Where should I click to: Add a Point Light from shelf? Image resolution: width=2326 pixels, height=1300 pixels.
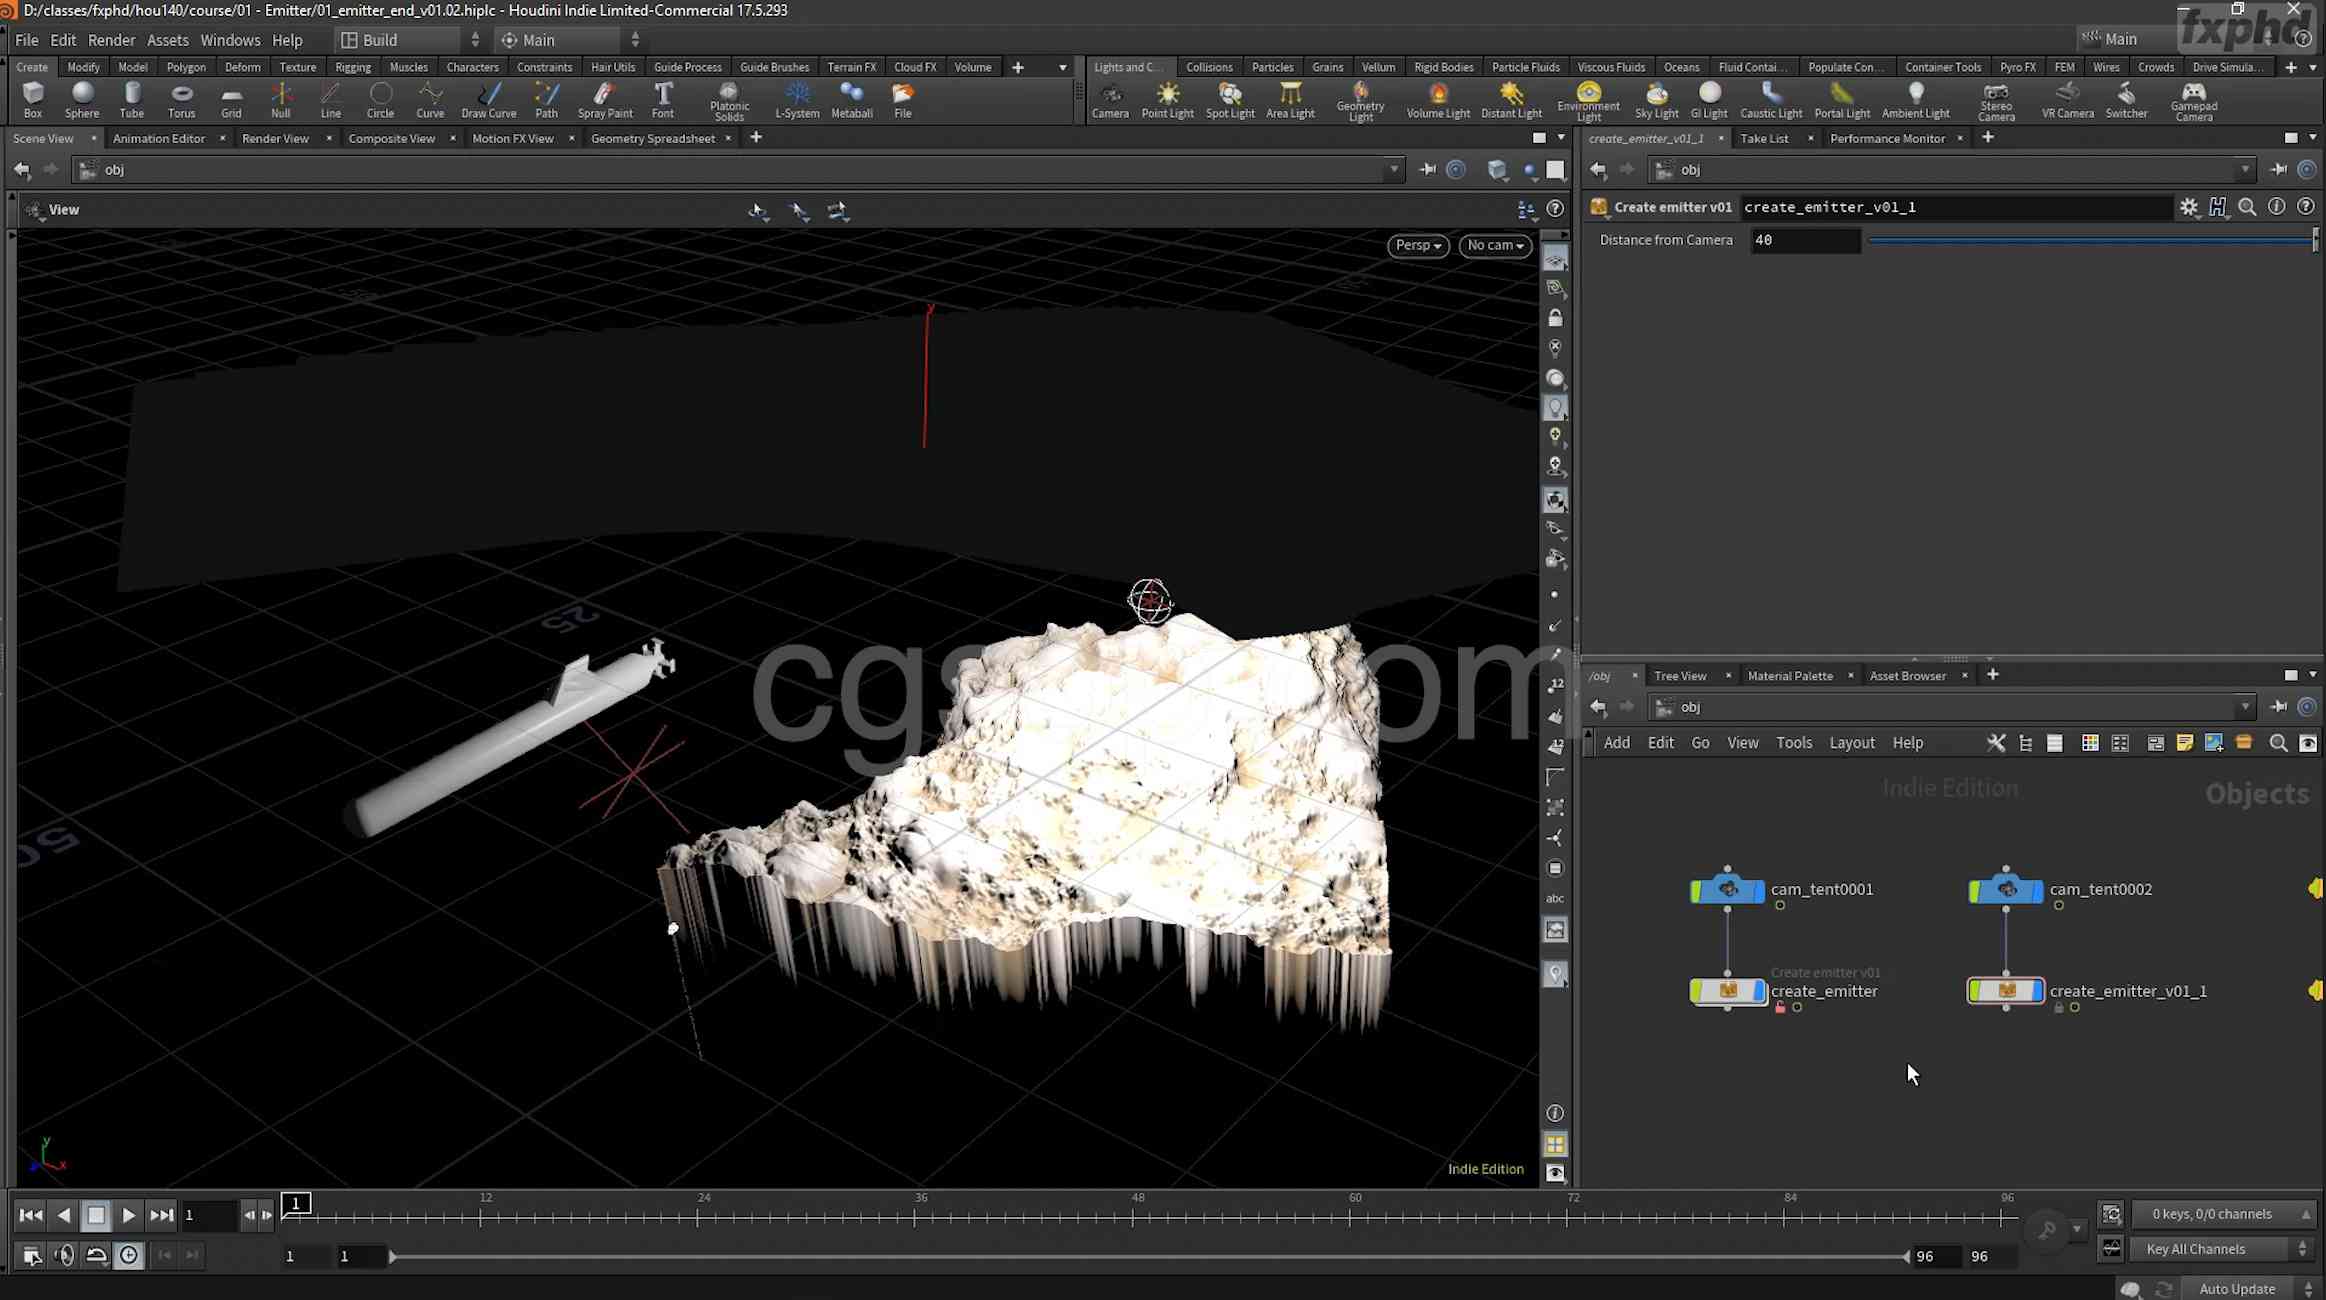(x=1167, y=99)
